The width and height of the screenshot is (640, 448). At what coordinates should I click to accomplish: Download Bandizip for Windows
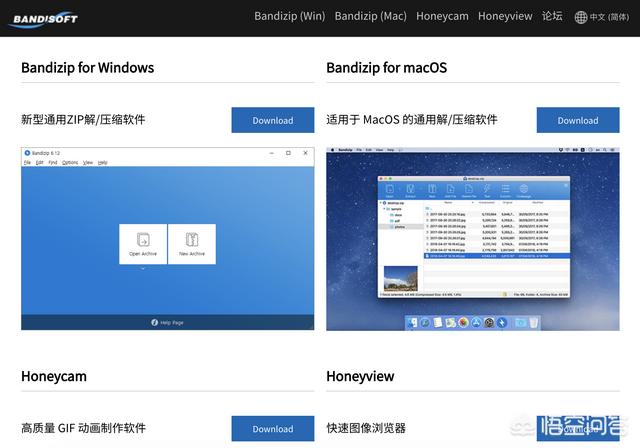click(x=273, y=120)
